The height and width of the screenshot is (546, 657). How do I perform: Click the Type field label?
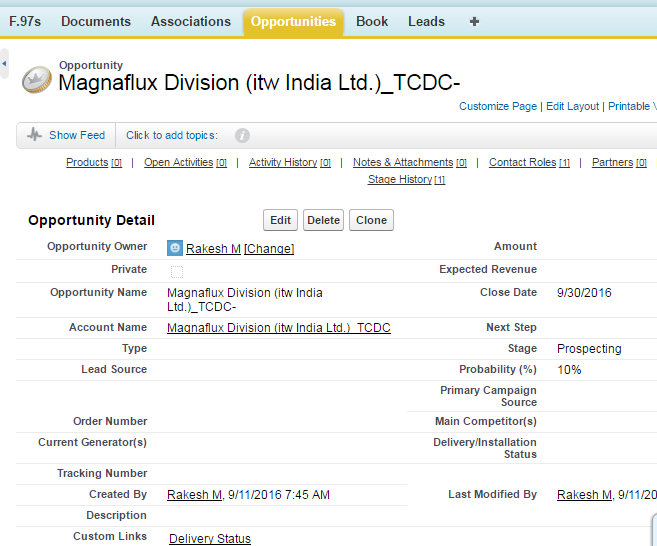(134, 348)
